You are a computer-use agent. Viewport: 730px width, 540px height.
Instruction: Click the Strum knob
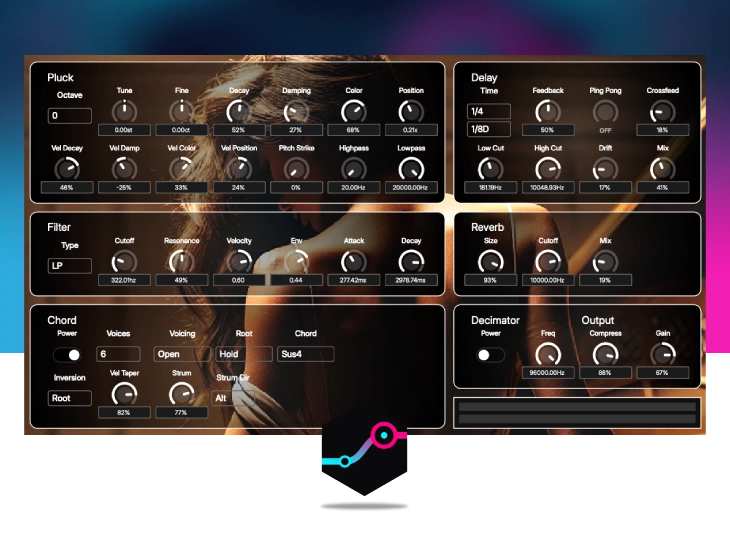tap(182, 394)
